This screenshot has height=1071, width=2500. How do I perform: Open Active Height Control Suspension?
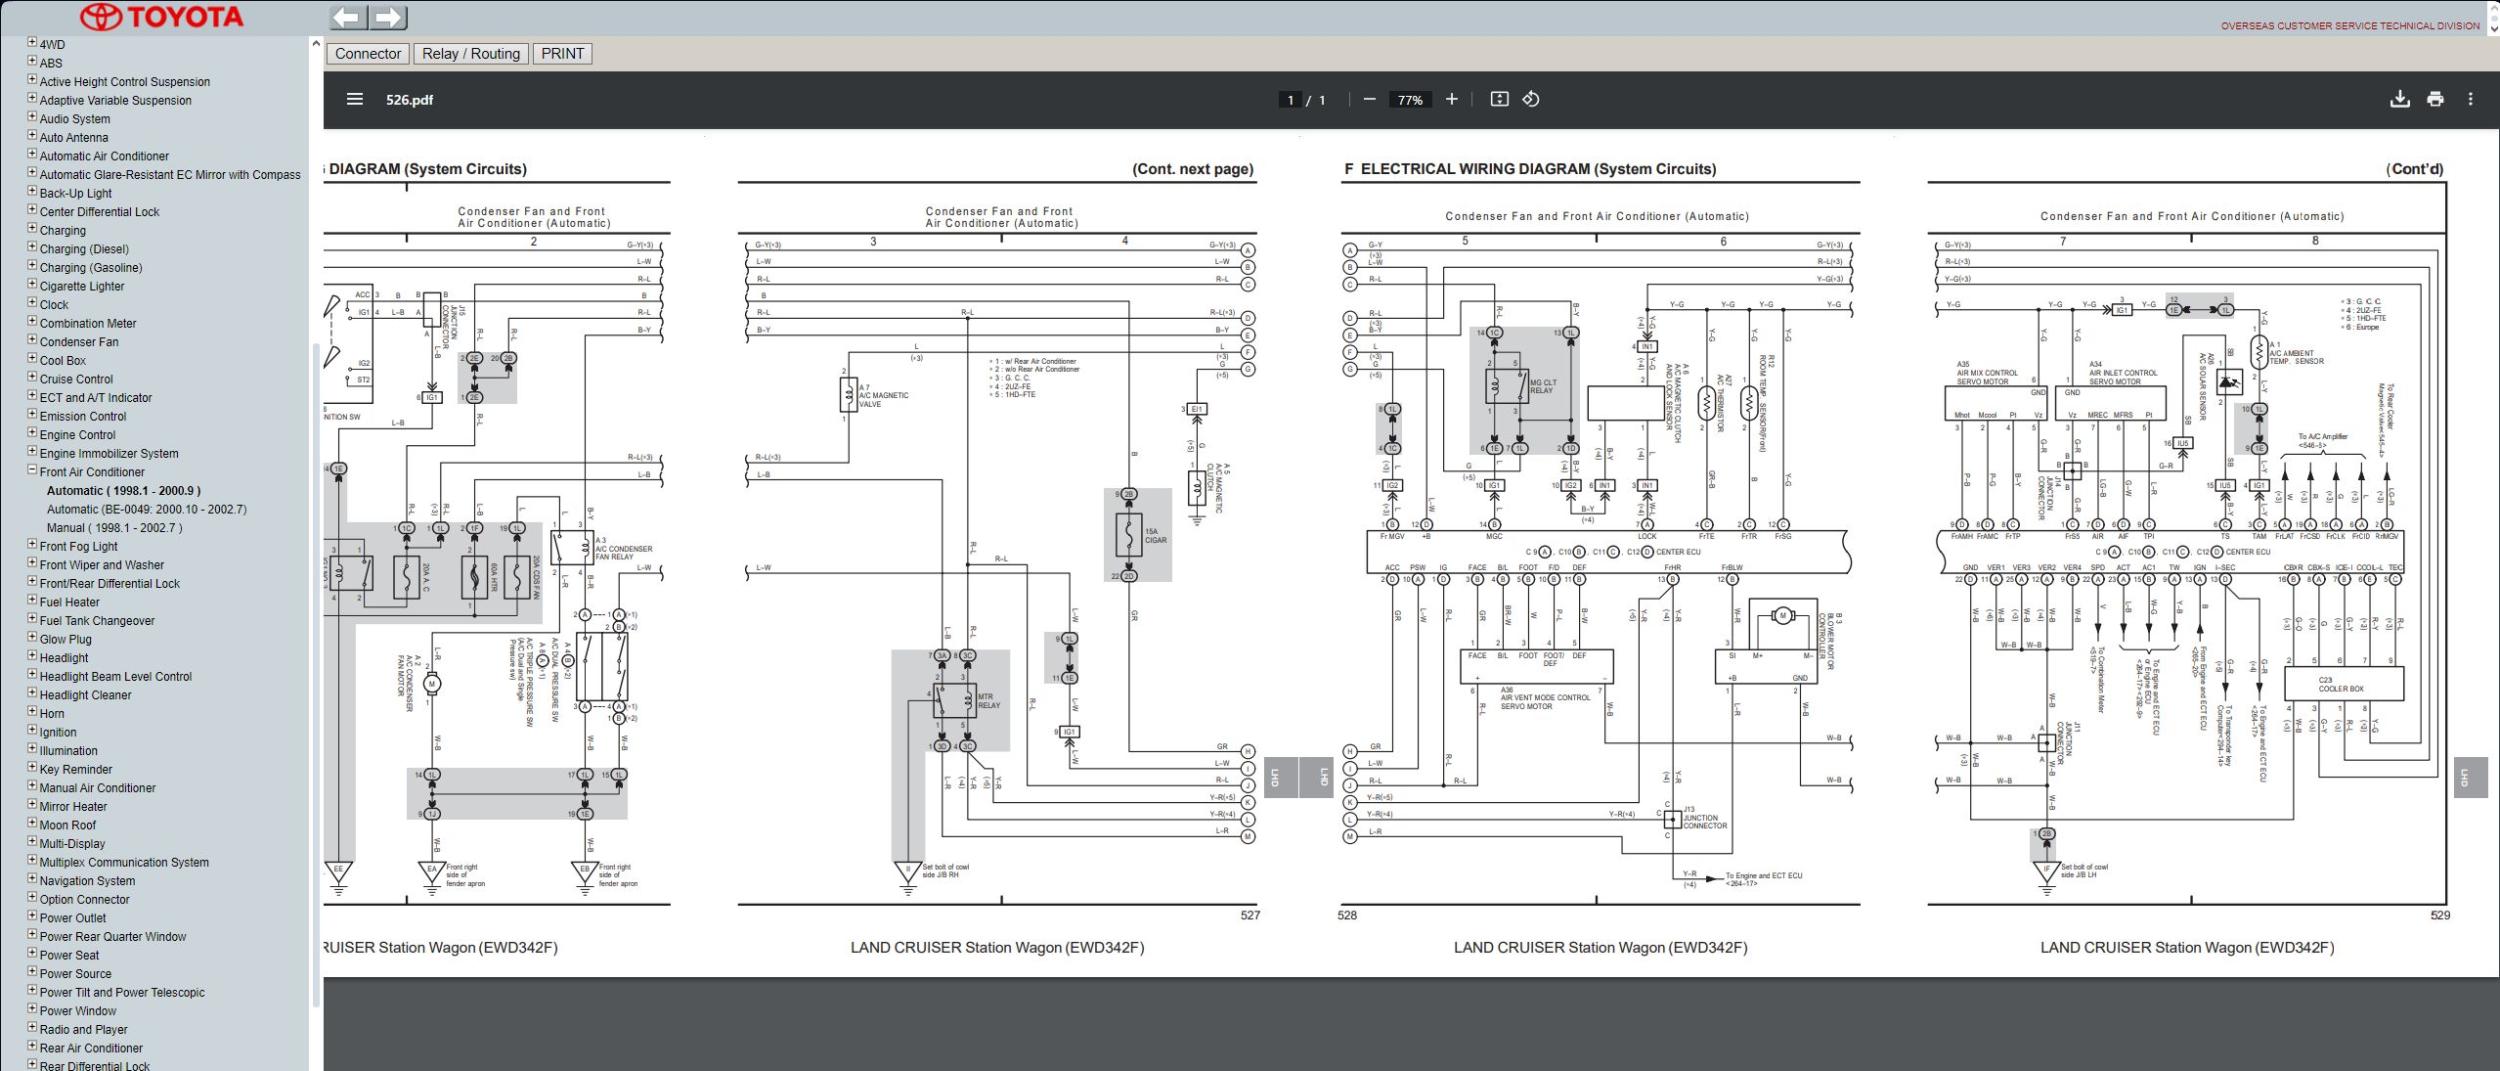coord(125,82)
